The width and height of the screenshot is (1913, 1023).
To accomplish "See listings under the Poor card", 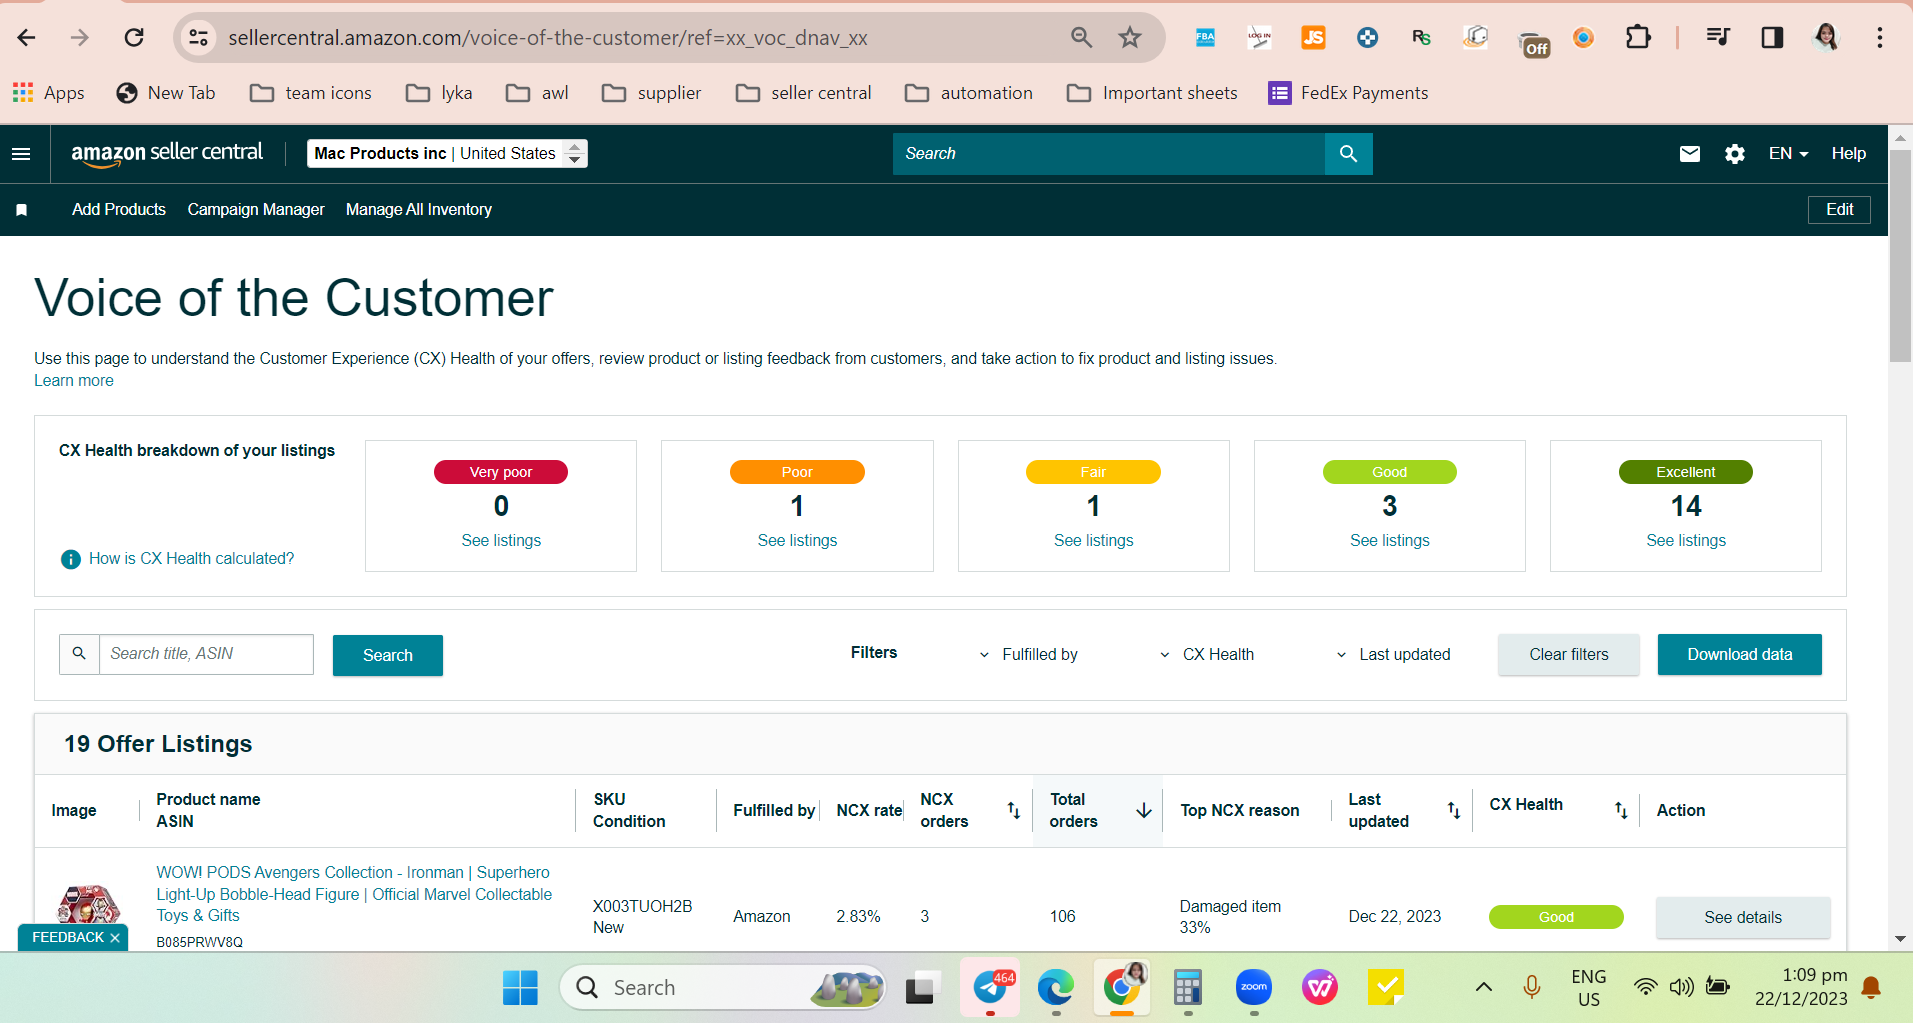I will [x=797, y=541].
